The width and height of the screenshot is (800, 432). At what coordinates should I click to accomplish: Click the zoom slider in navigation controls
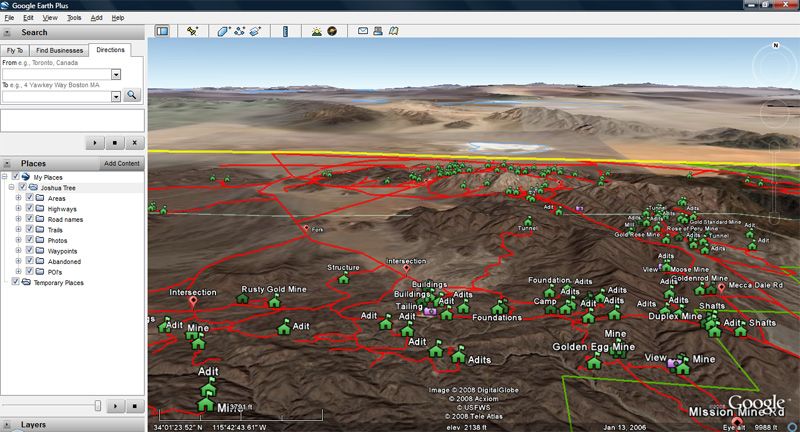coord(774,184)
